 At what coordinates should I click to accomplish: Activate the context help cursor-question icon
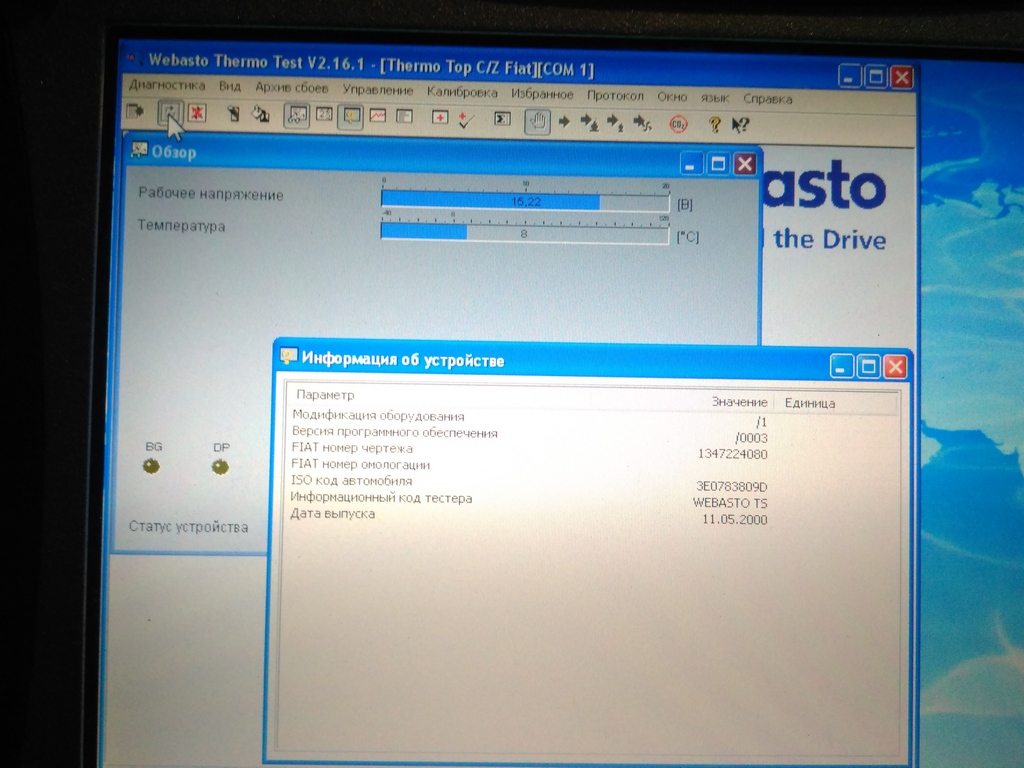[x=740, y=125]
